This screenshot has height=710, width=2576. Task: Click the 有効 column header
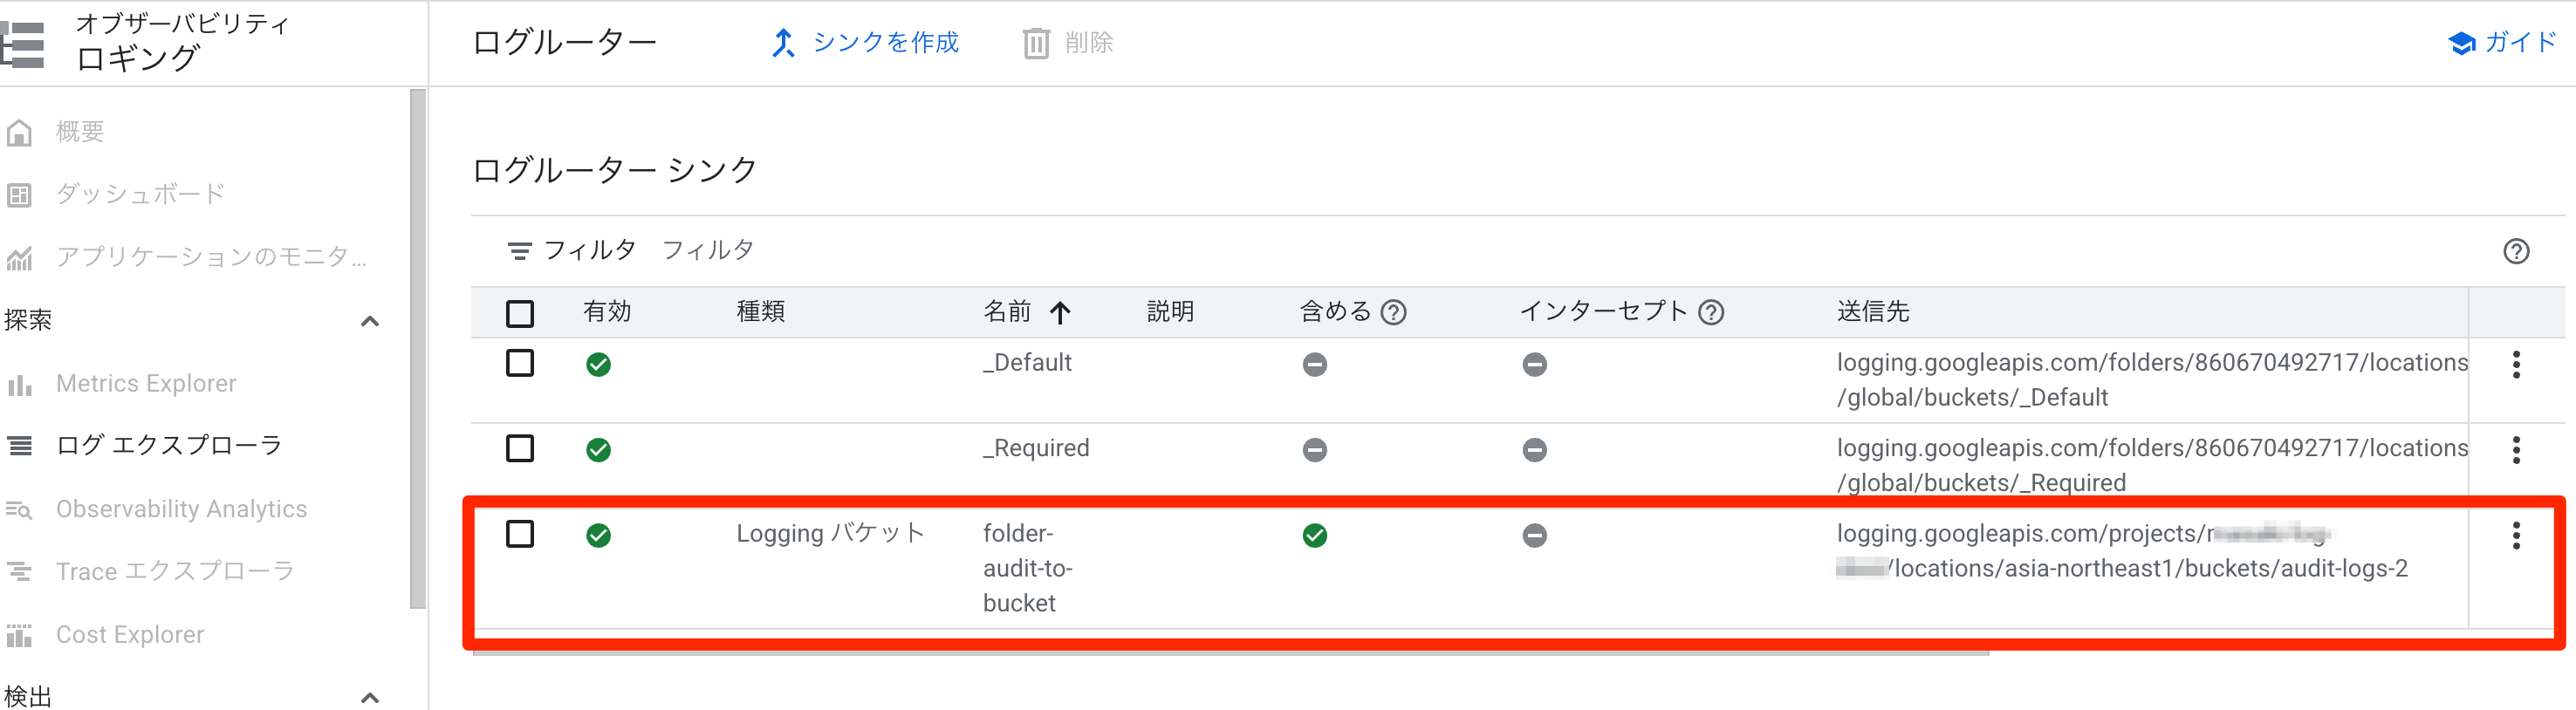pyautogui.click(x=607, y=312)
